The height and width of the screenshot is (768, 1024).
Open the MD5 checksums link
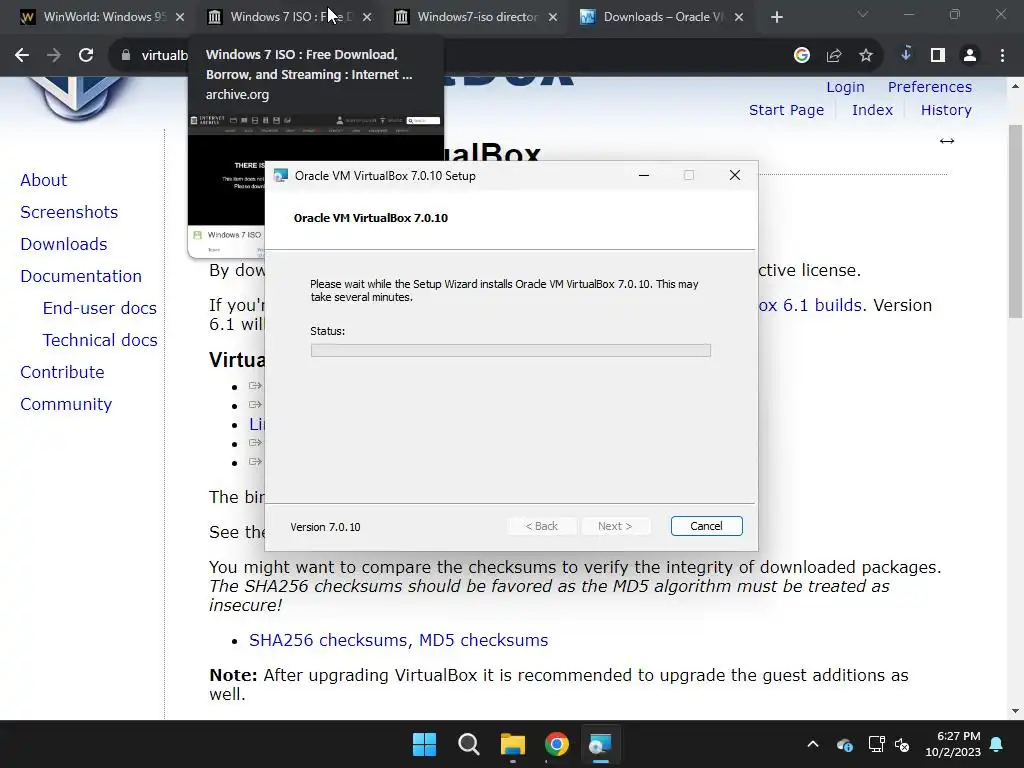483,640
